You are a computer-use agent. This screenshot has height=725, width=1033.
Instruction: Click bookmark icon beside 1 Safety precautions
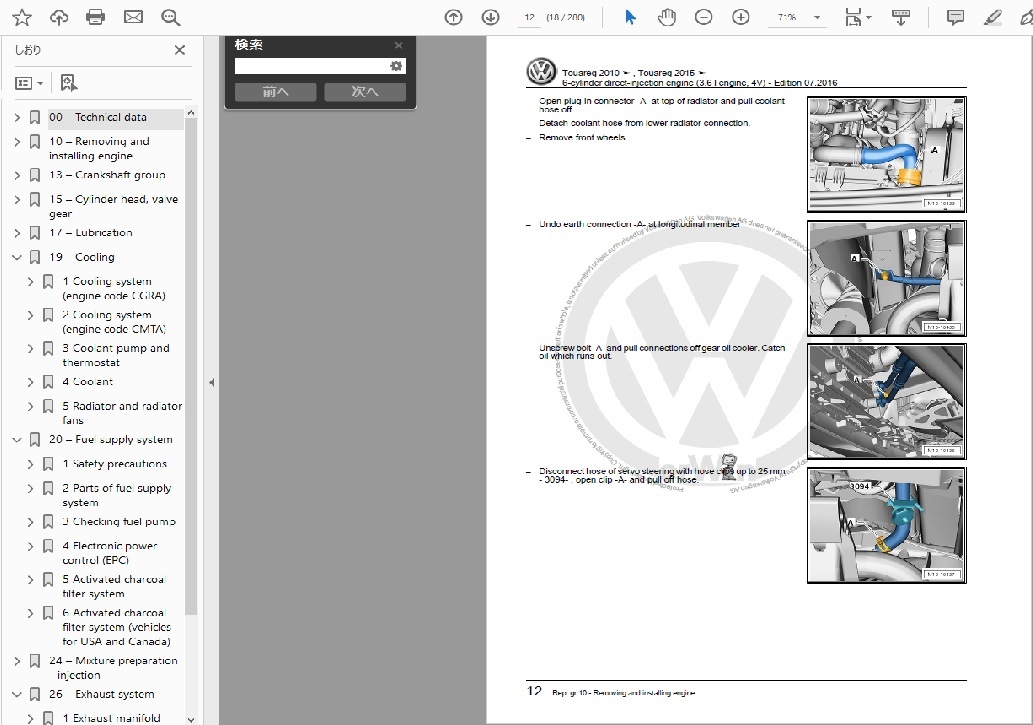click(x=48, y=465)
